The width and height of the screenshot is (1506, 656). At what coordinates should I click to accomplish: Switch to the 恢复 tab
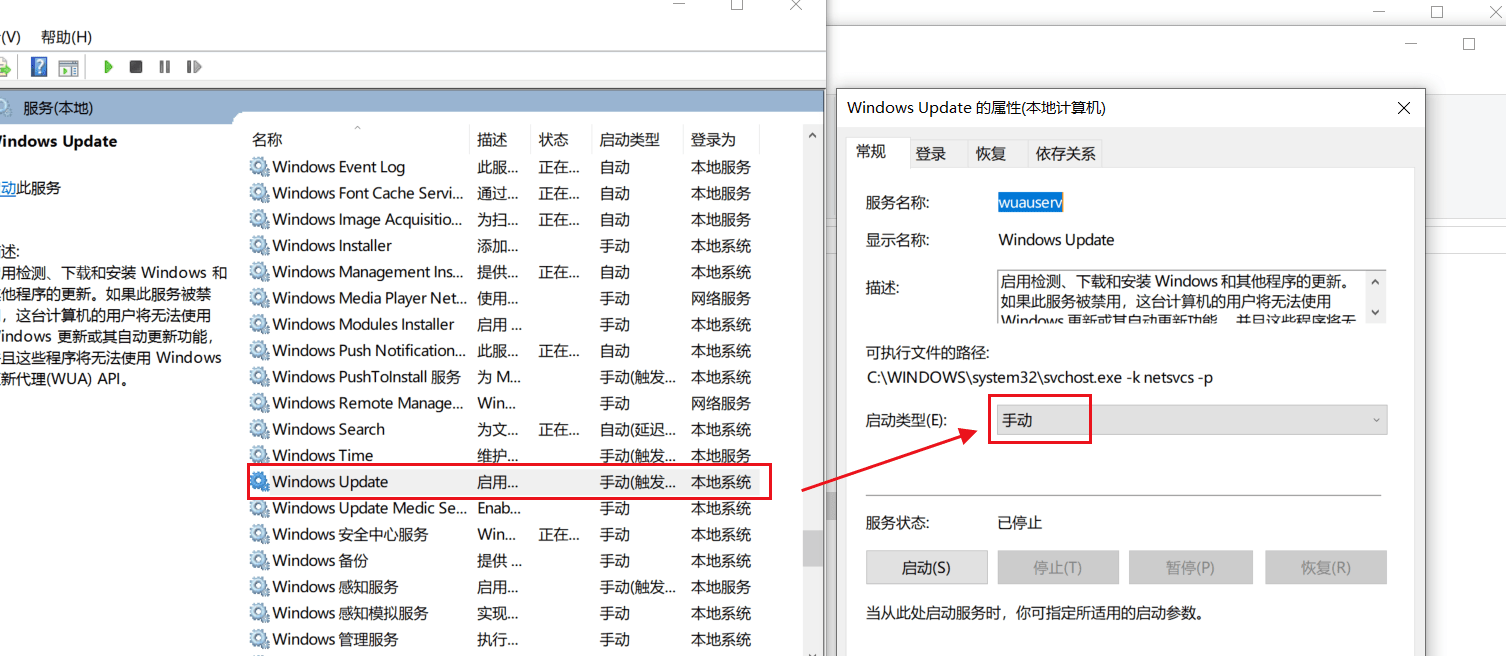click(x=990, y=154)
